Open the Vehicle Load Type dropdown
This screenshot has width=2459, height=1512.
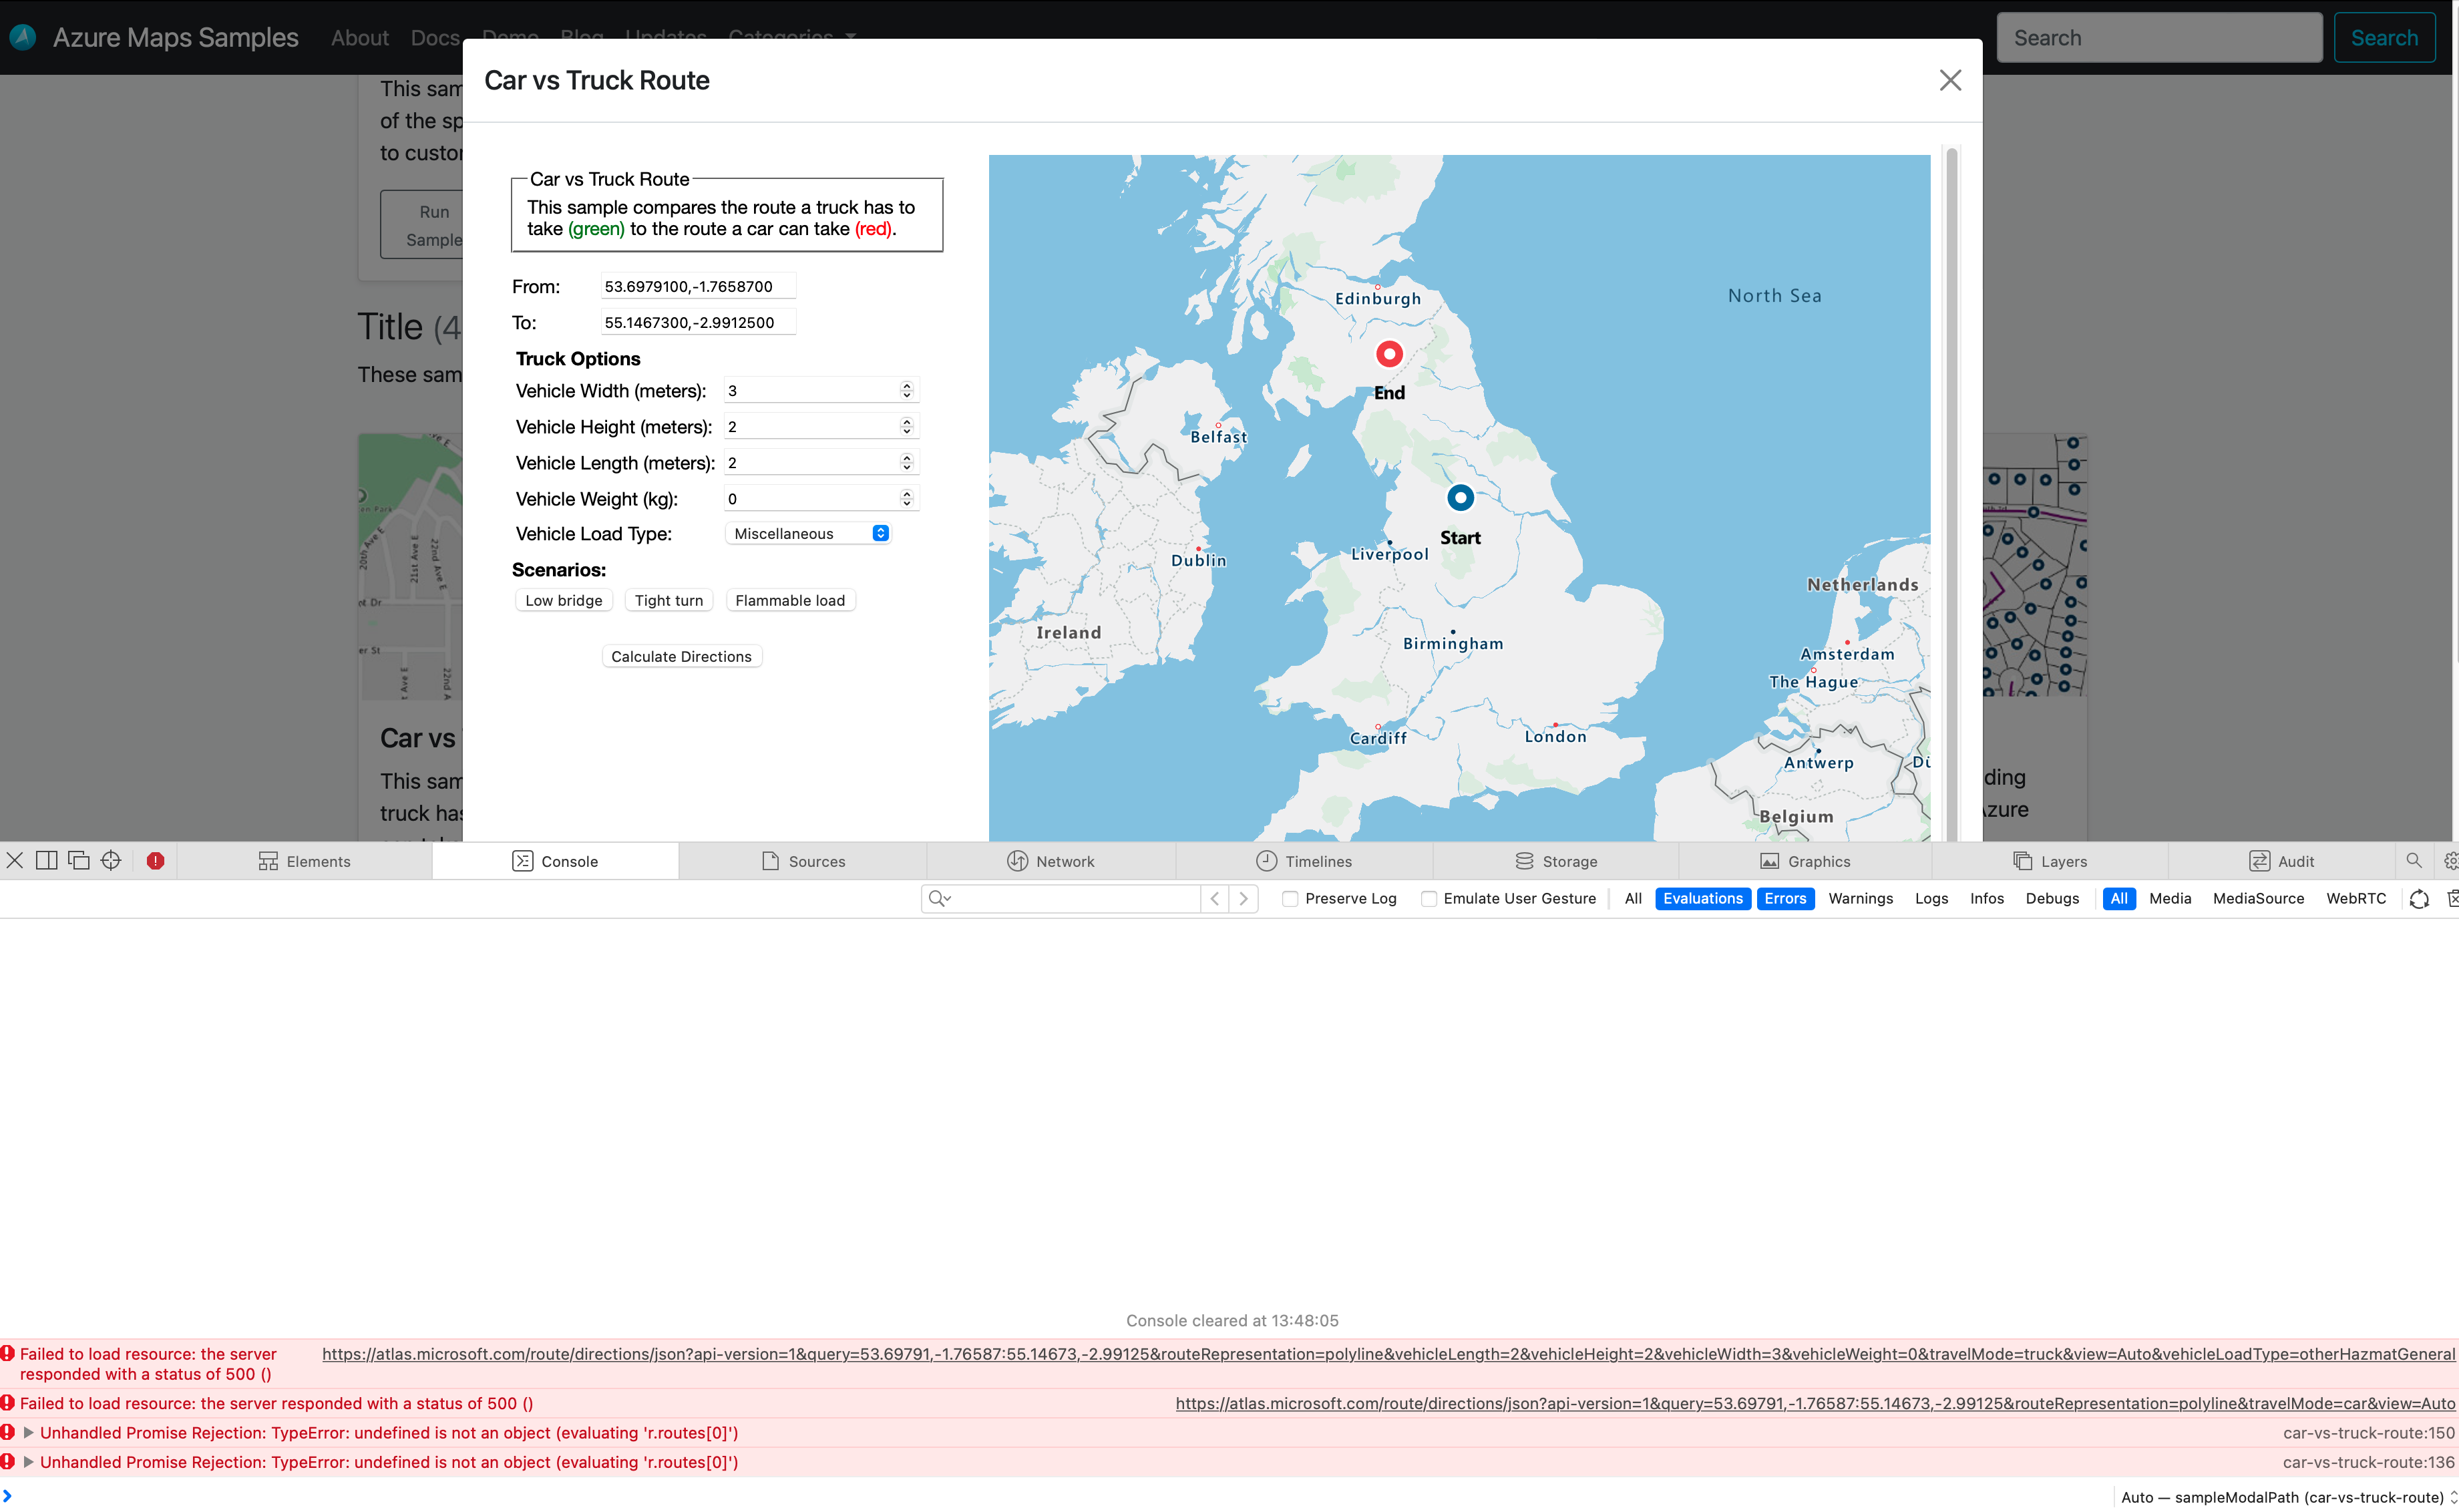(808, 533)
